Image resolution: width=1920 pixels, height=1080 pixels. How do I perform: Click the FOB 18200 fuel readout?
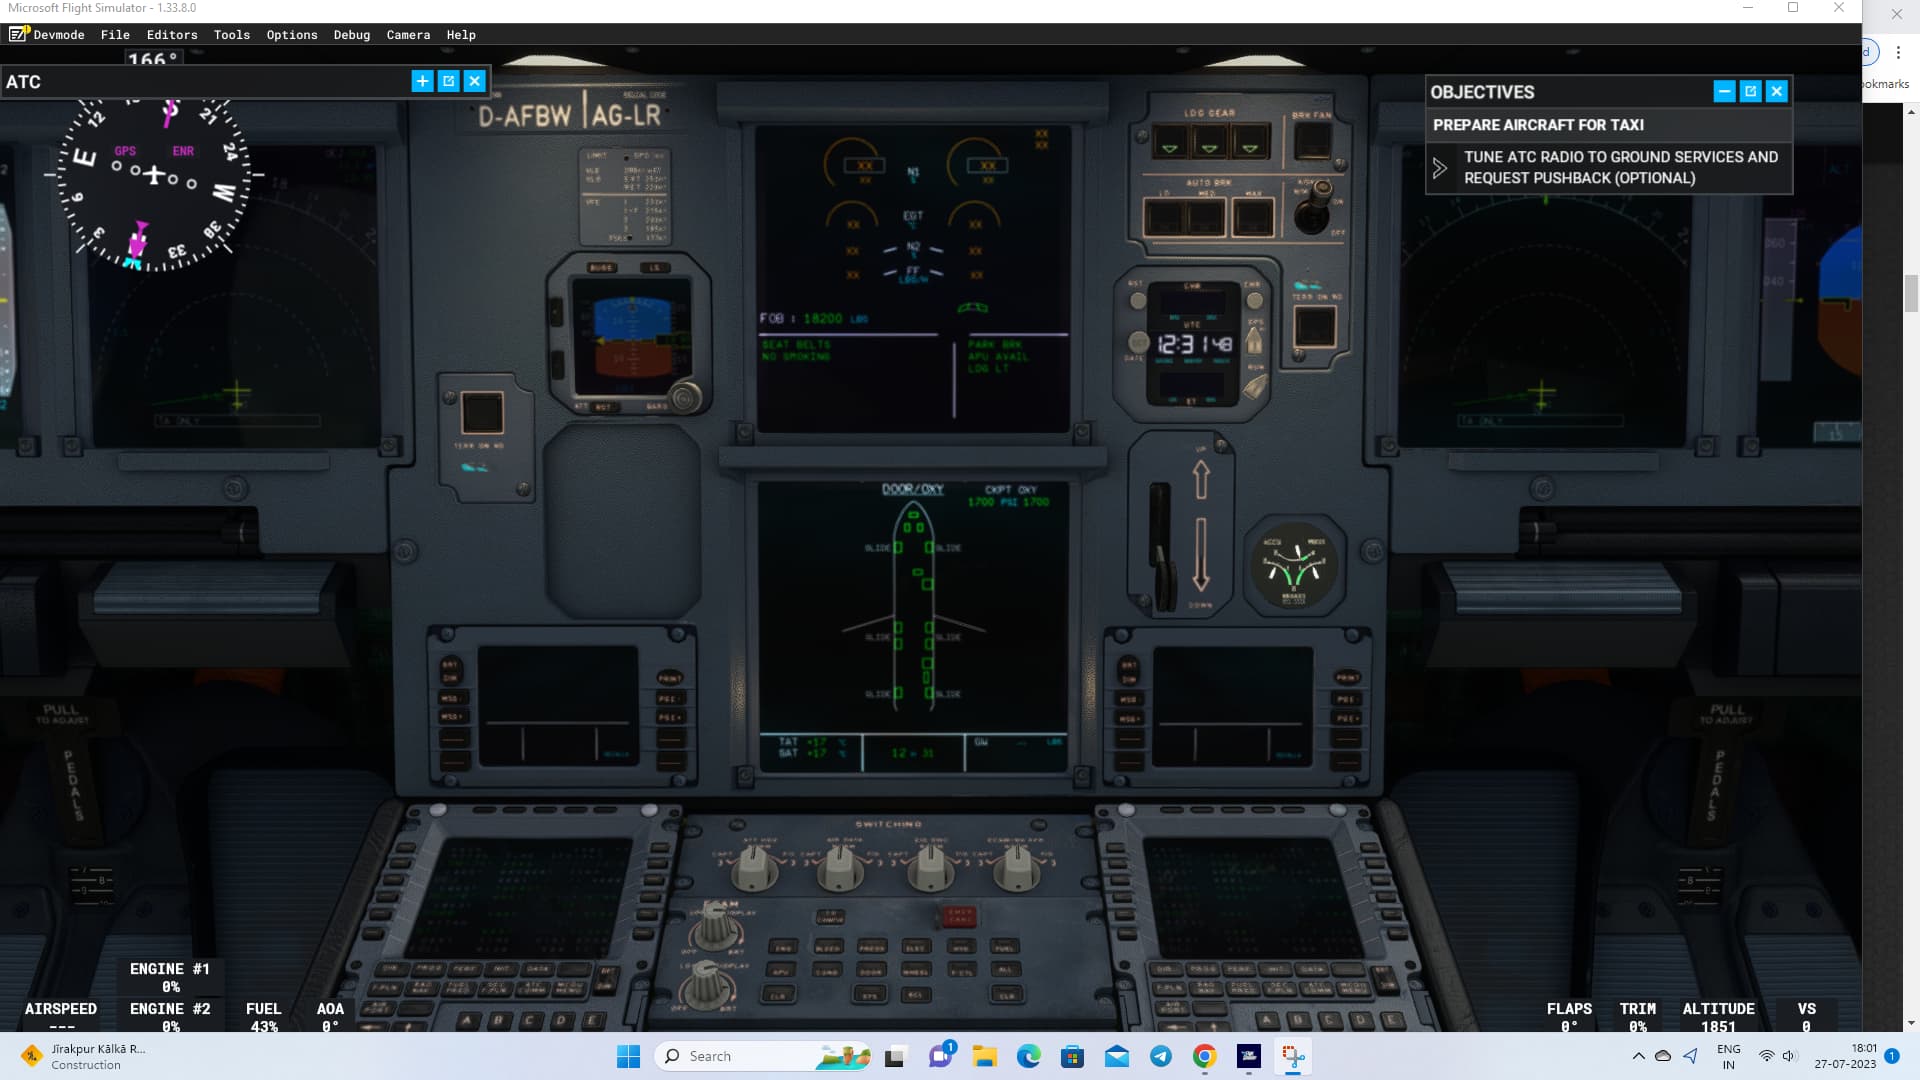click(813, 318)
